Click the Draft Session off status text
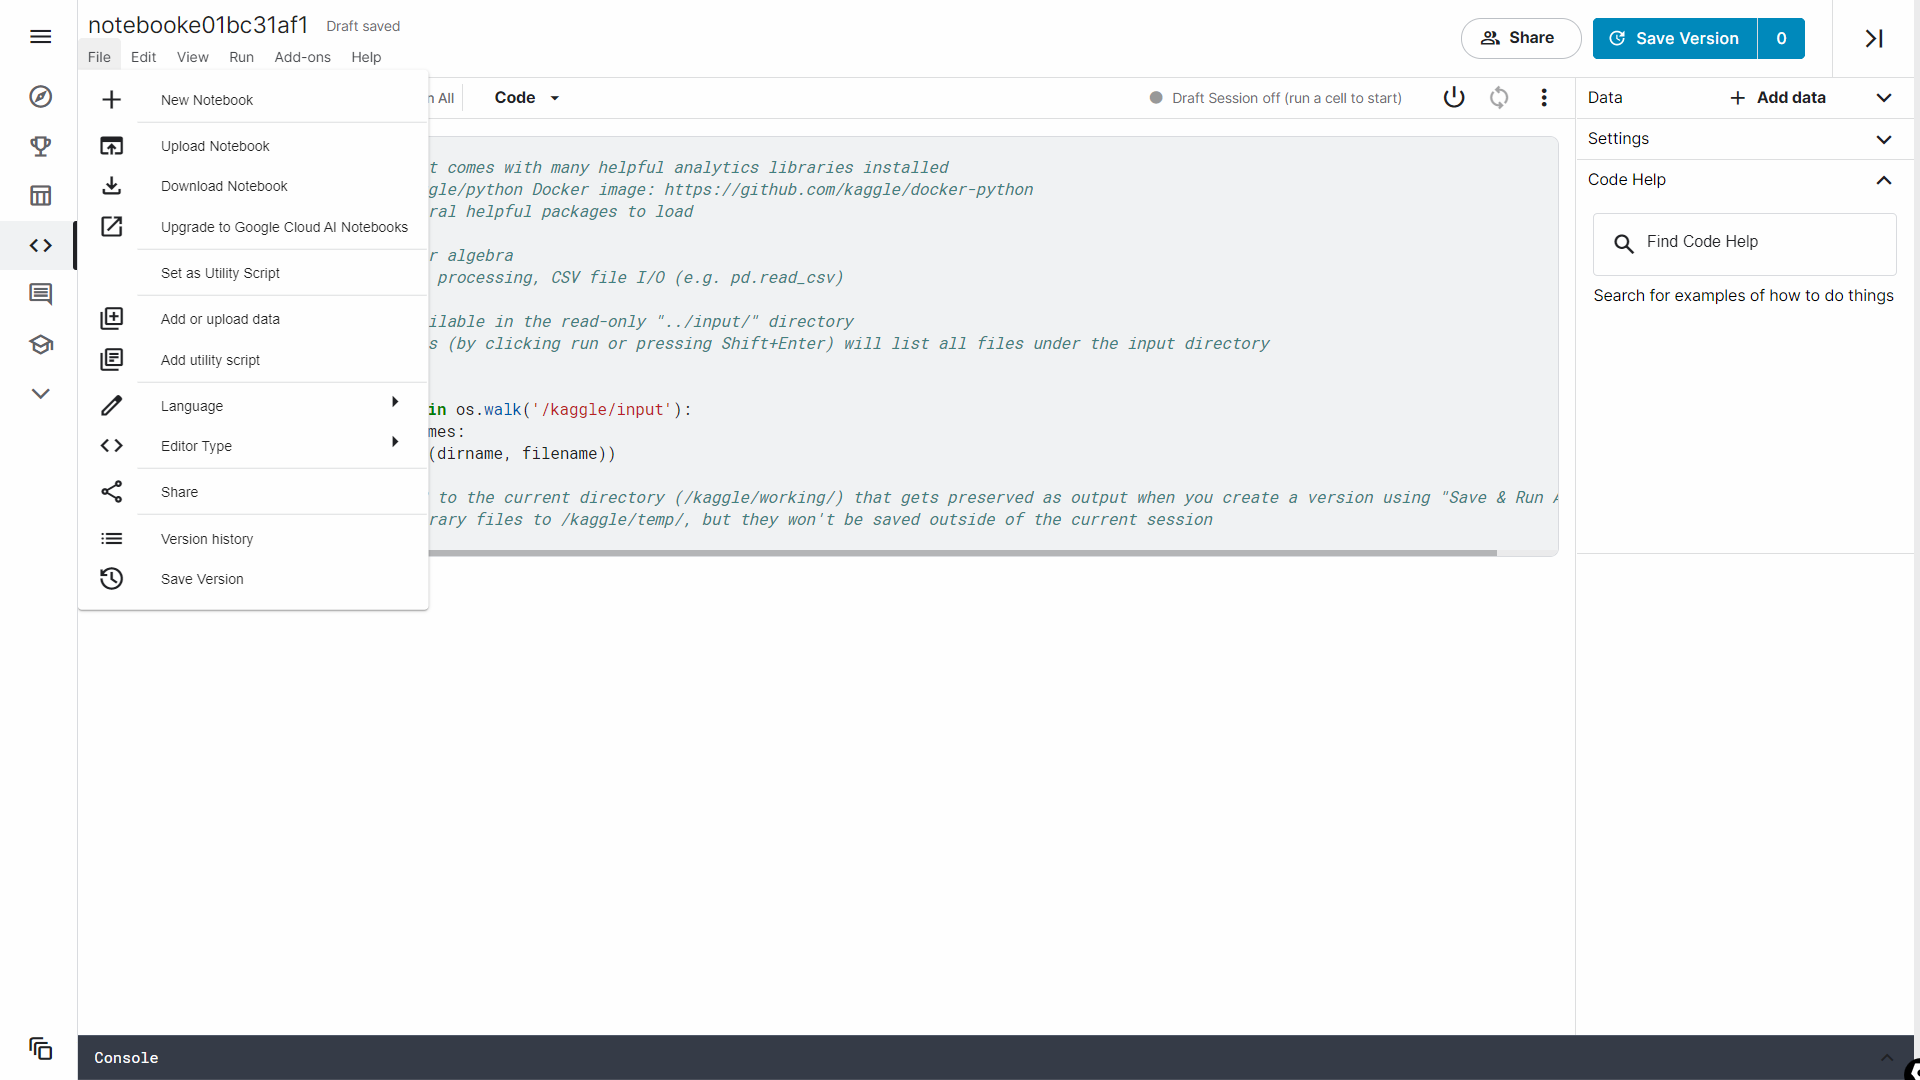Image resolution: width=1920 pixels, height=1080 pixels. click(1286, 98)
